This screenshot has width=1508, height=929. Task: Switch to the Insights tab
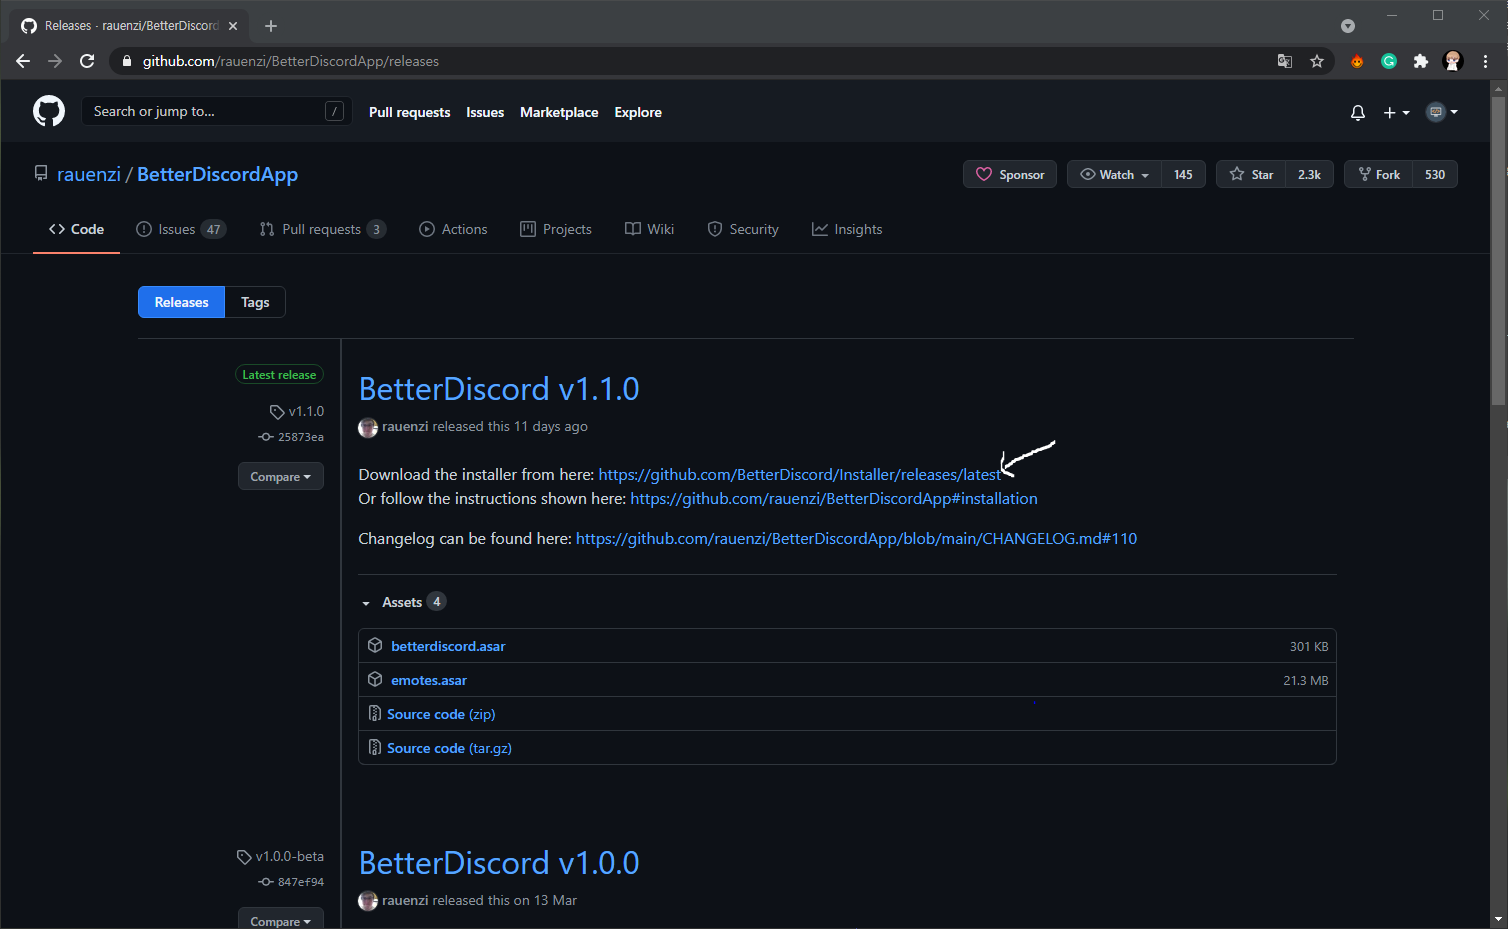[x=847, y=229]
